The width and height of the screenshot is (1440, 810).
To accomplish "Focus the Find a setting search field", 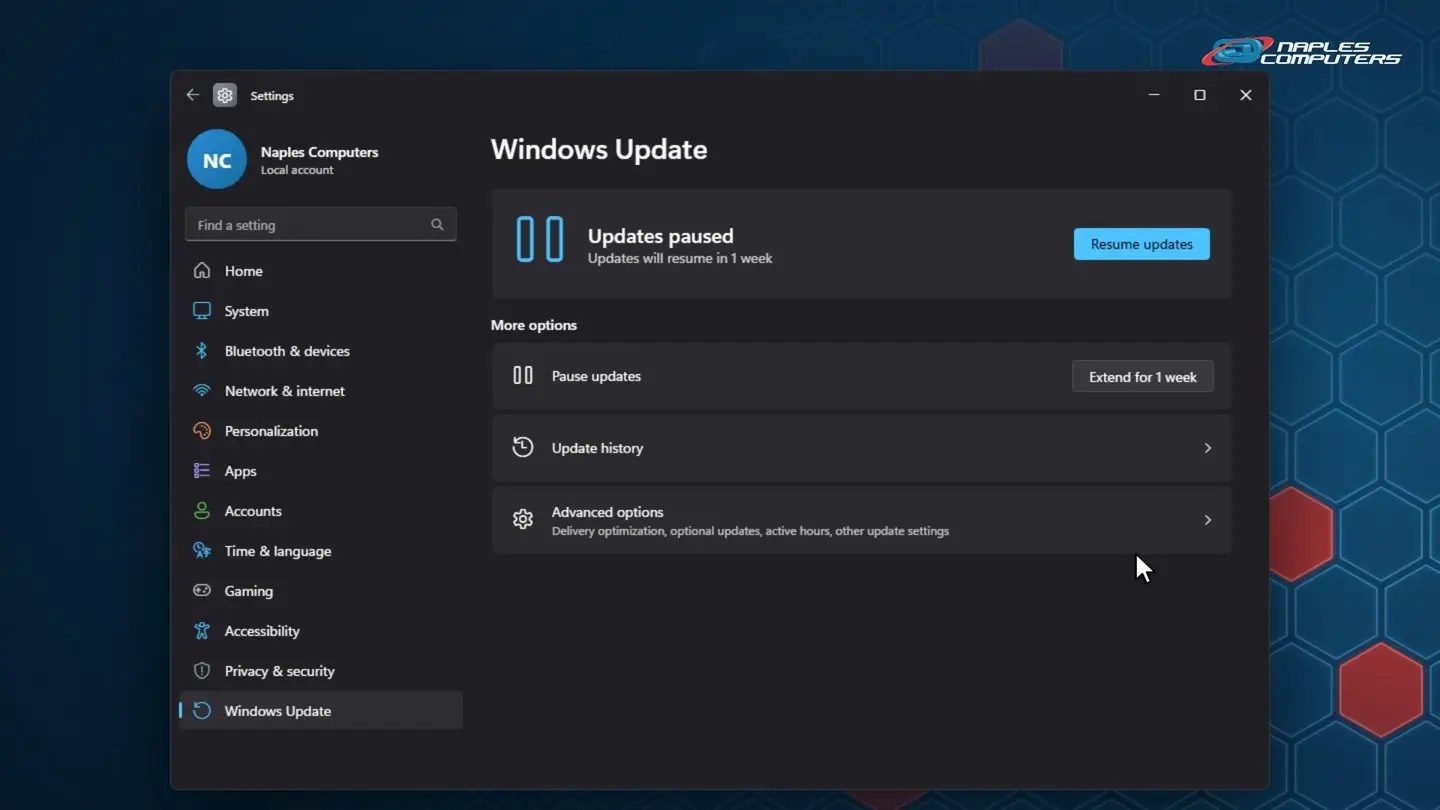I will tap(321, 225).
